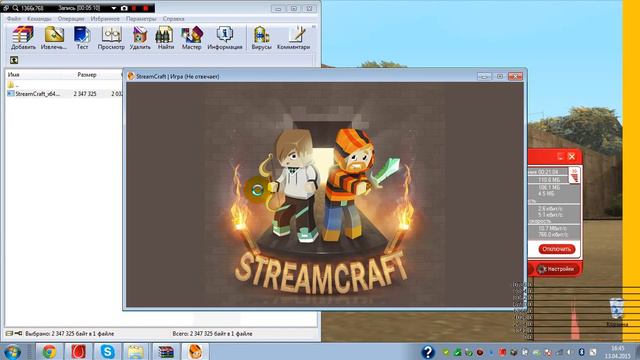Click the Удалить (Delete) toolbar icon
The height and width of the screenshot is (360, 640).
[x=140, y=38]
